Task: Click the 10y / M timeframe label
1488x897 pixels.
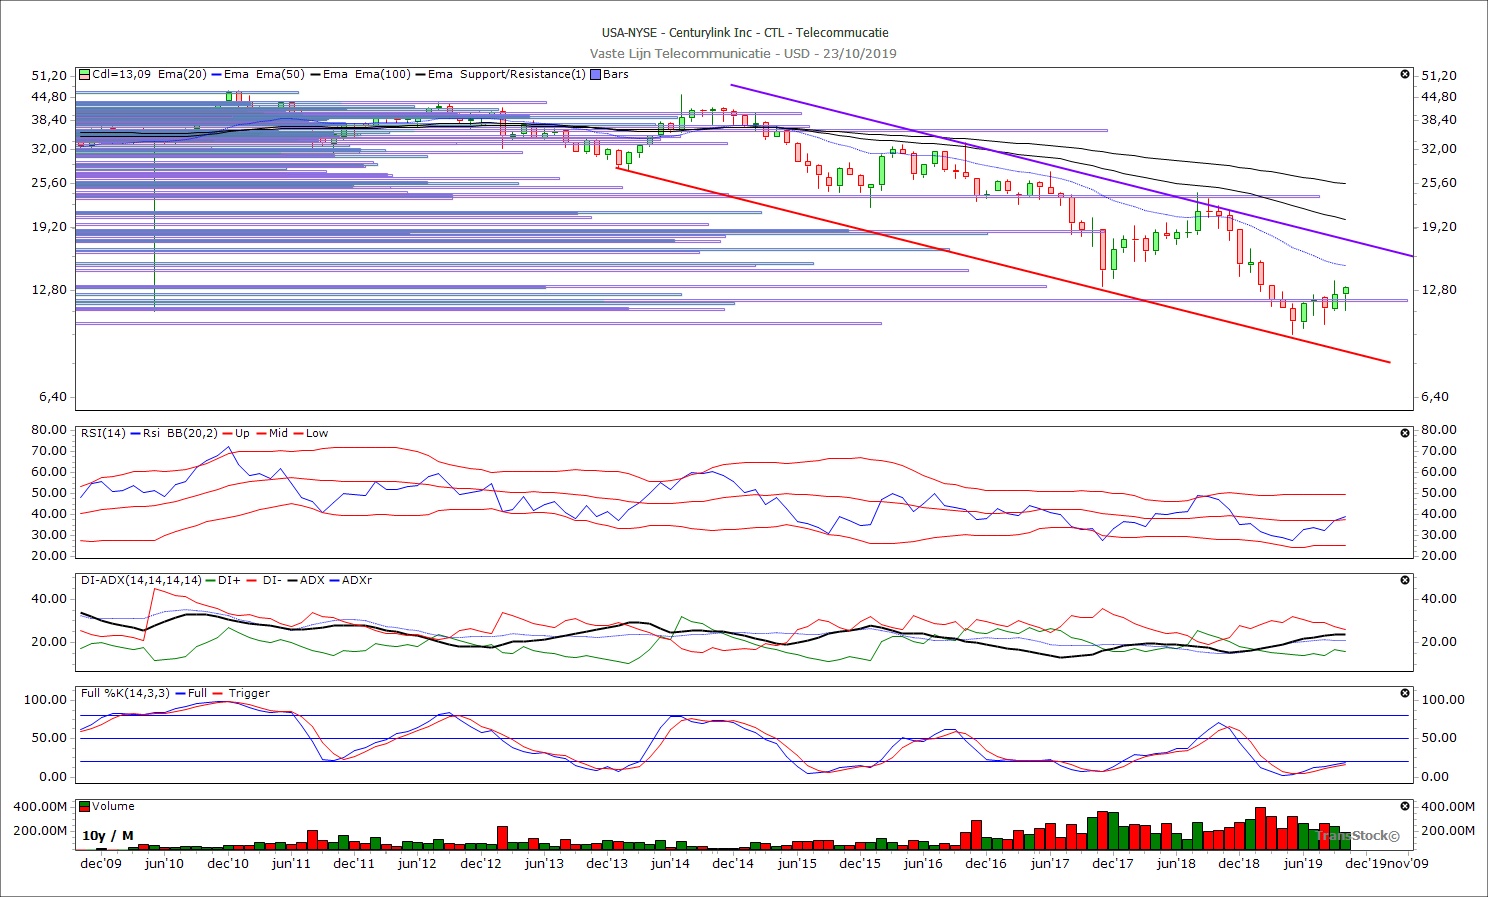Action: coord(107,836)
